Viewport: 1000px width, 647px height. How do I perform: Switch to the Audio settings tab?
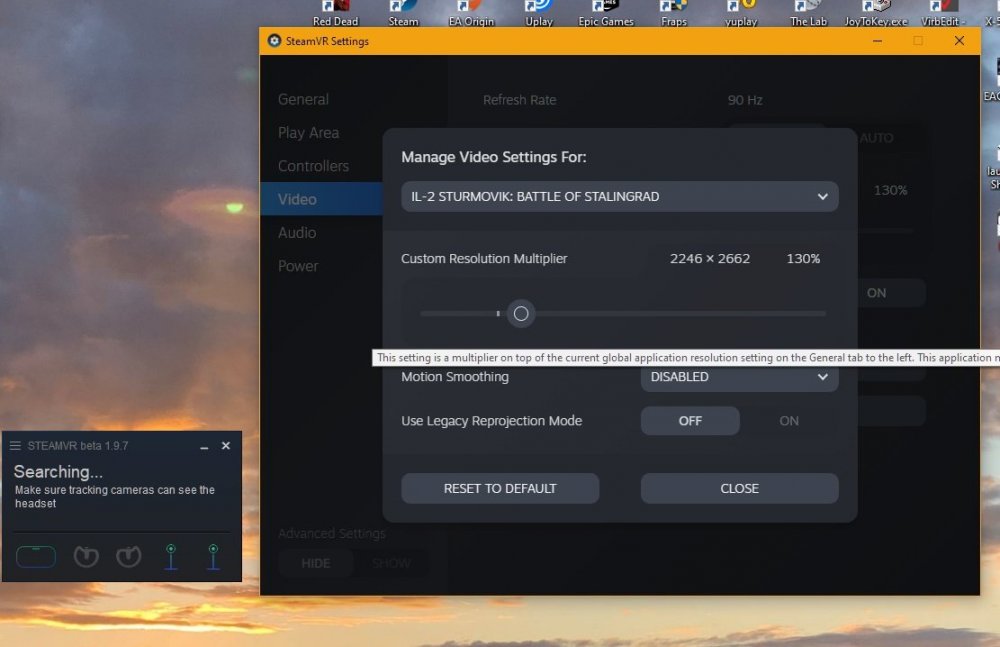click(297, 233)
